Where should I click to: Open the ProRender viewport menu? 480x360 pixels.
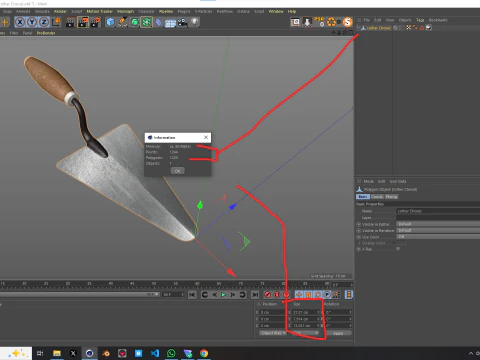point(46,33)
